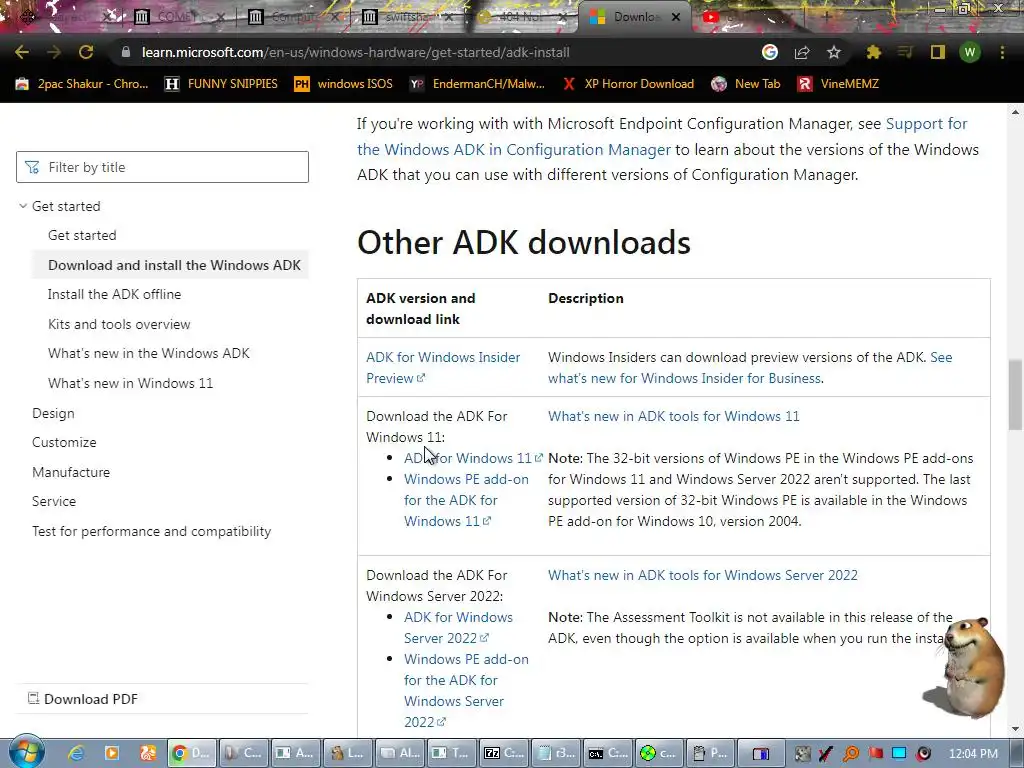
Task: Open New Tab bookmark
Action: pyautogui.click(x=746, y=84)
